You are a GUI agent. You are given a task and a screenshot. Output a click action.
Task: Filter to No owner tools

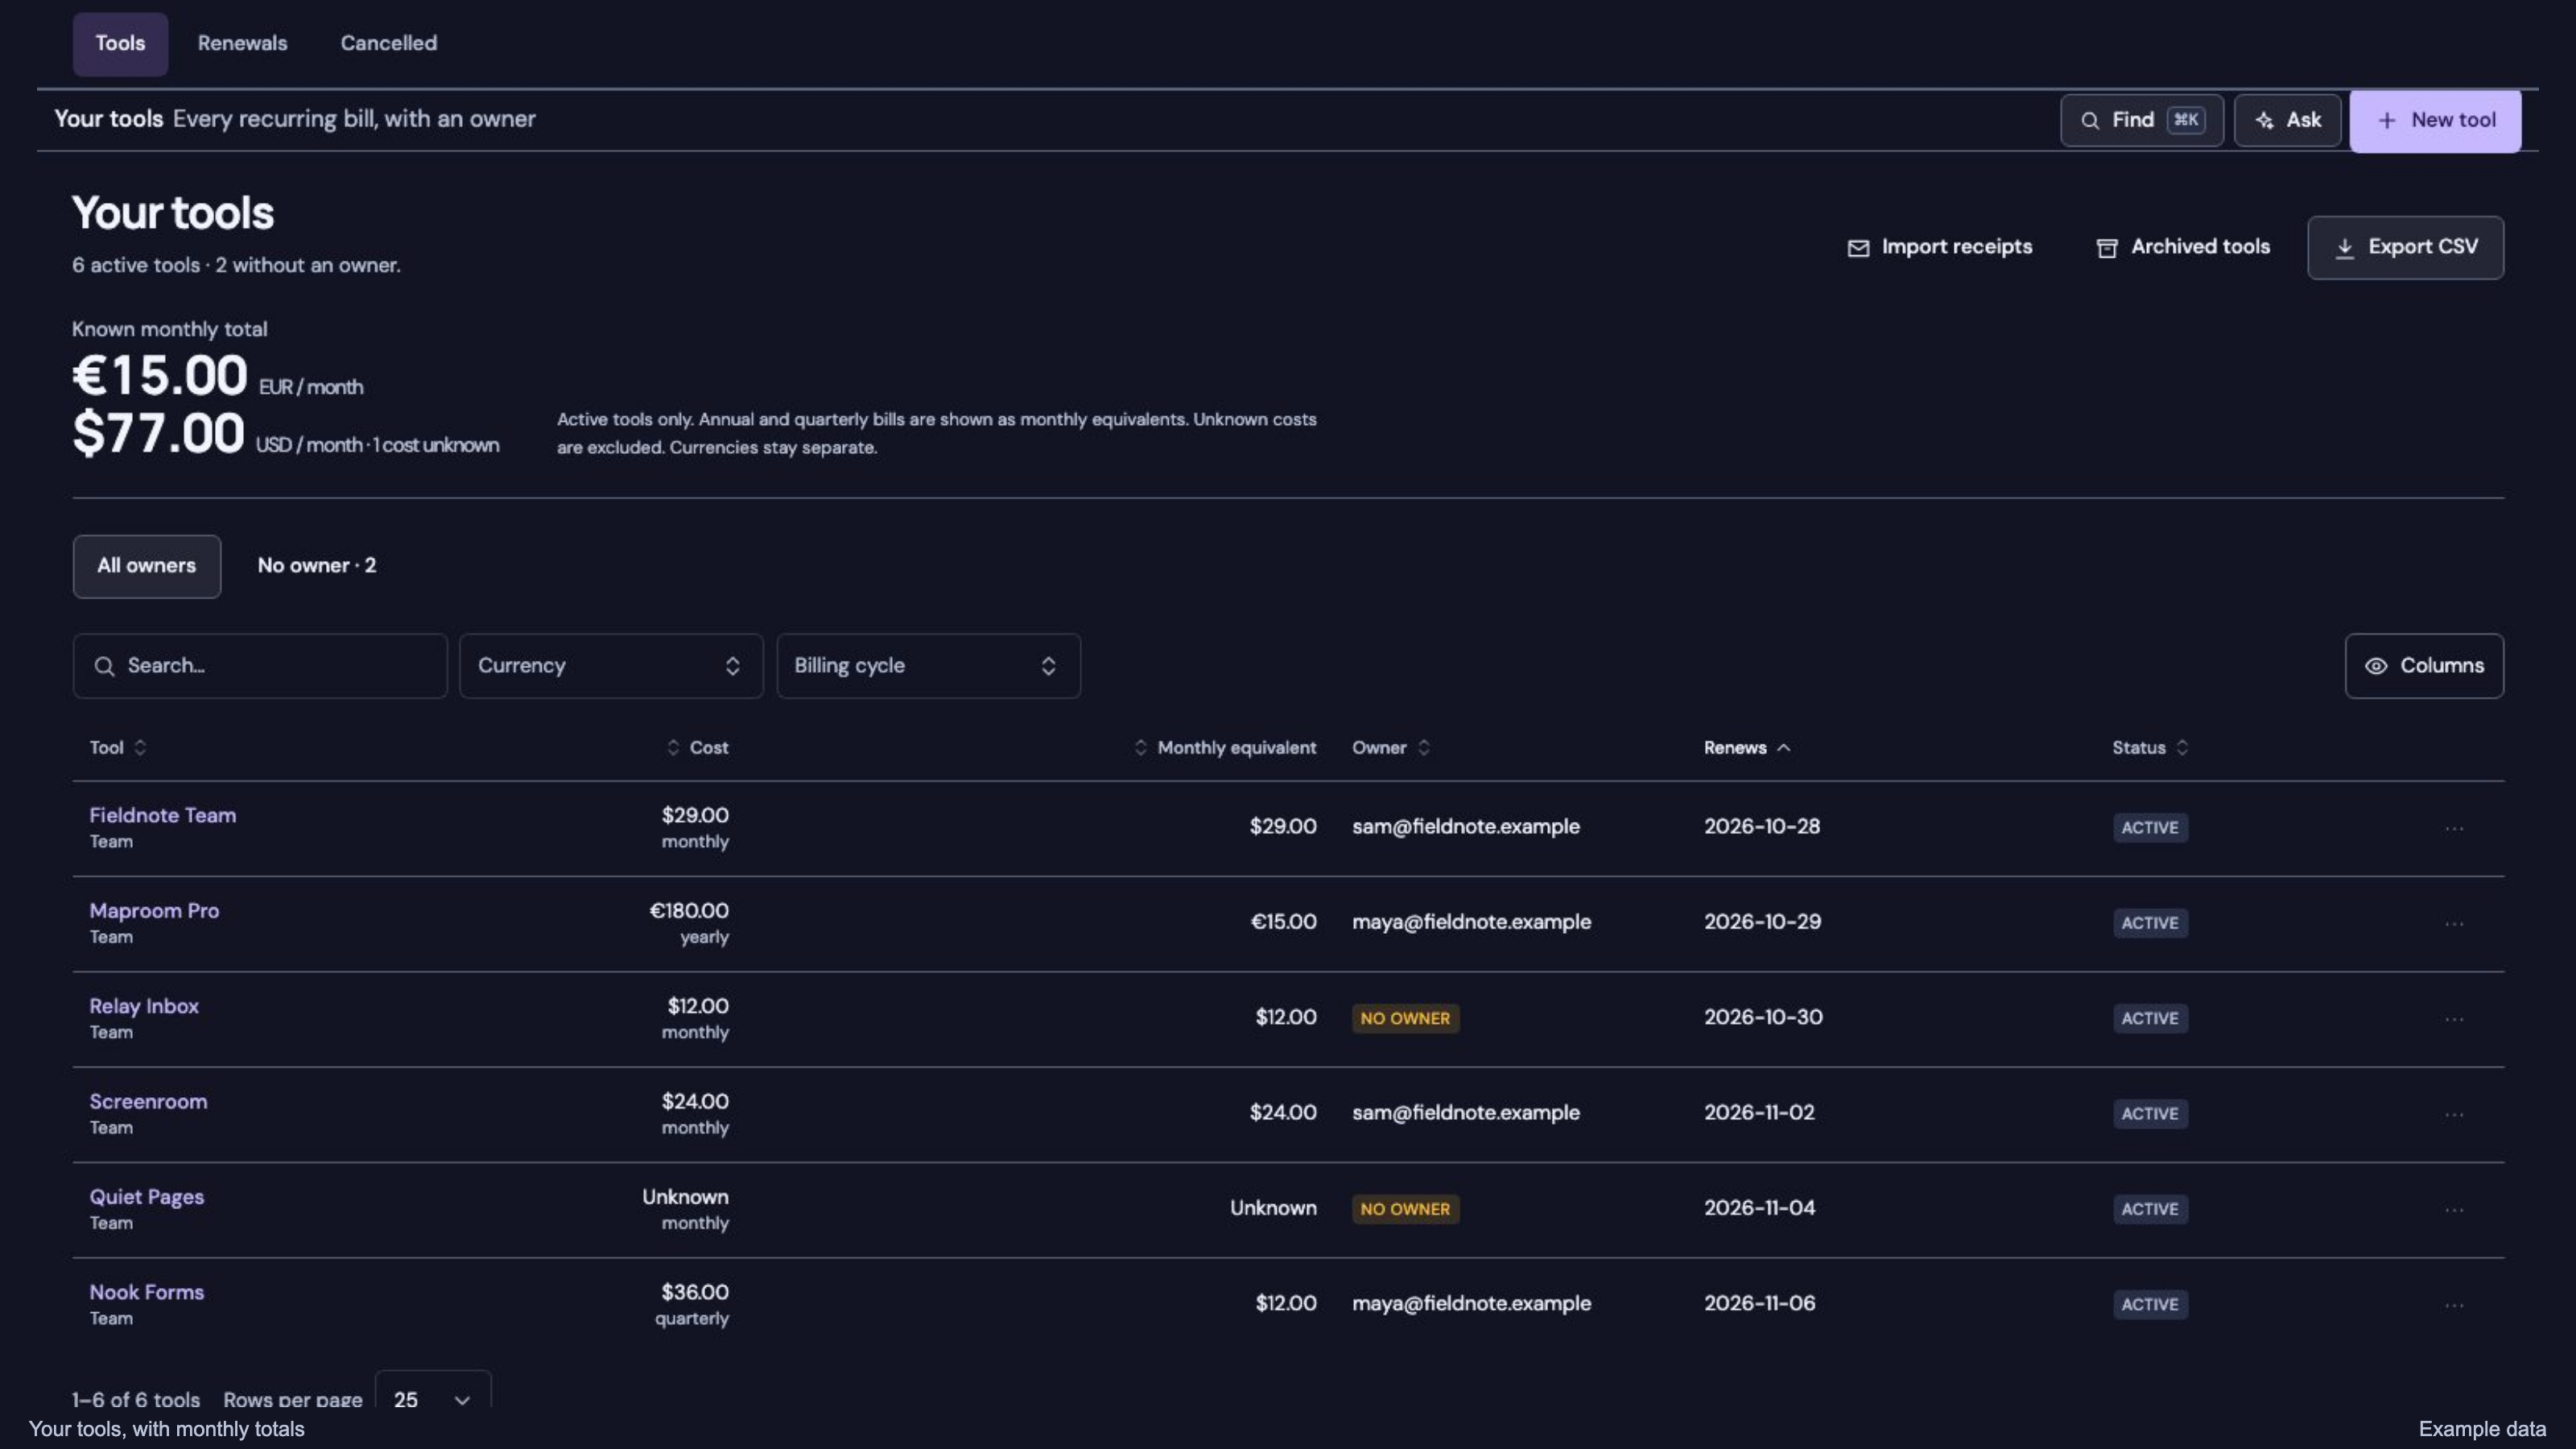pos(317,566)
